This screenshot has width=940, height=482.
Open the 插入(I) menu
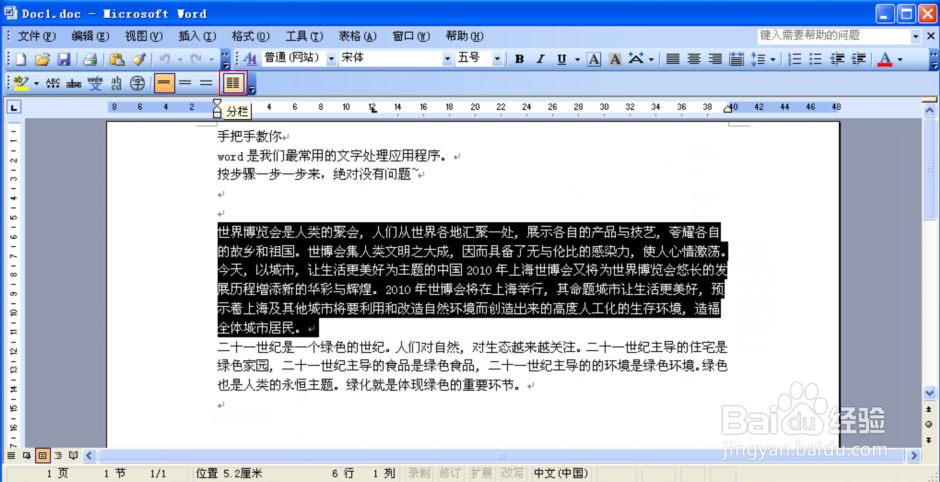(197, 36)
